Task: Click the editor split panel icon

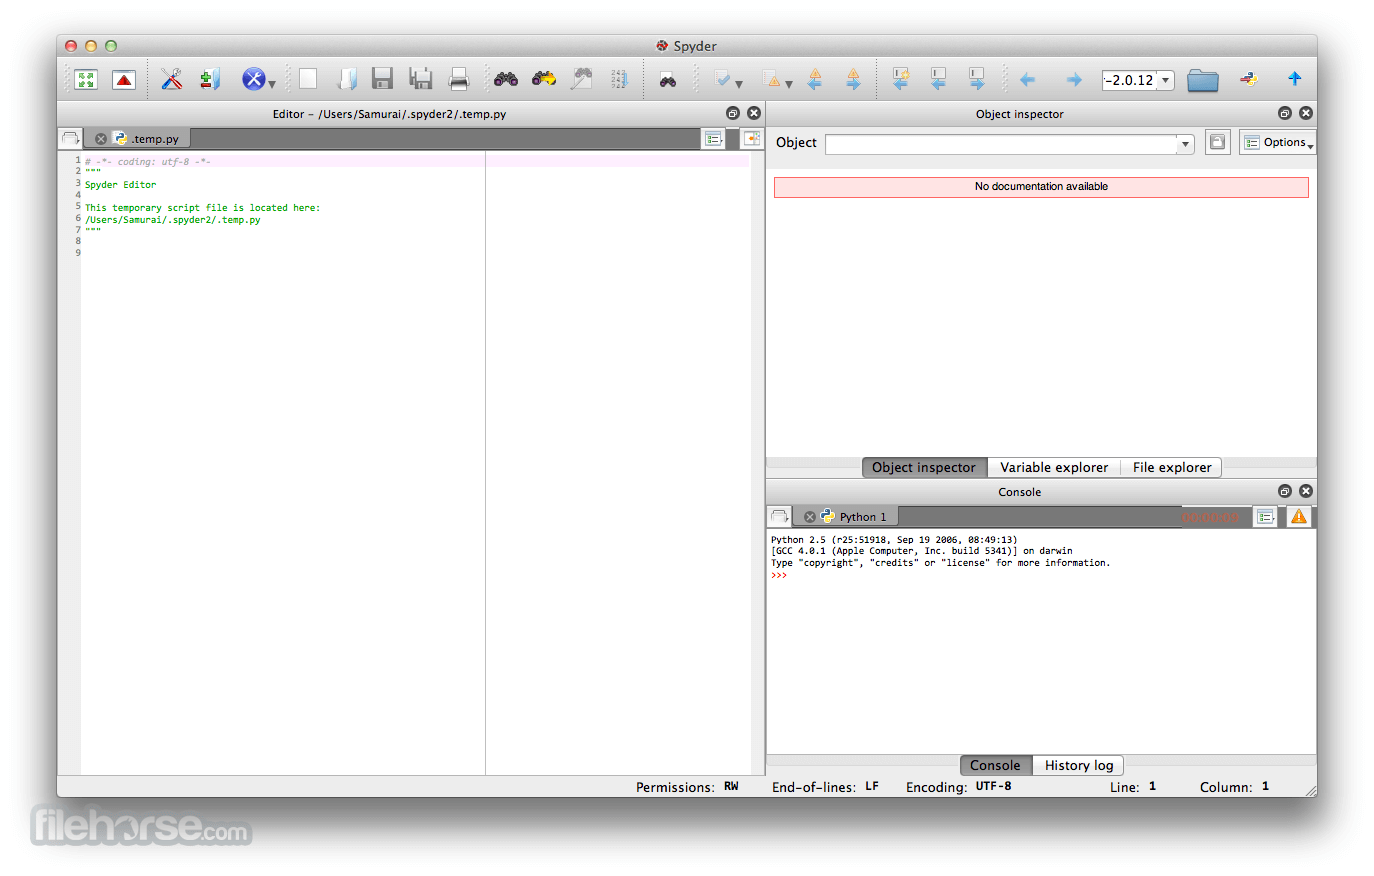Action: point(752,138)
